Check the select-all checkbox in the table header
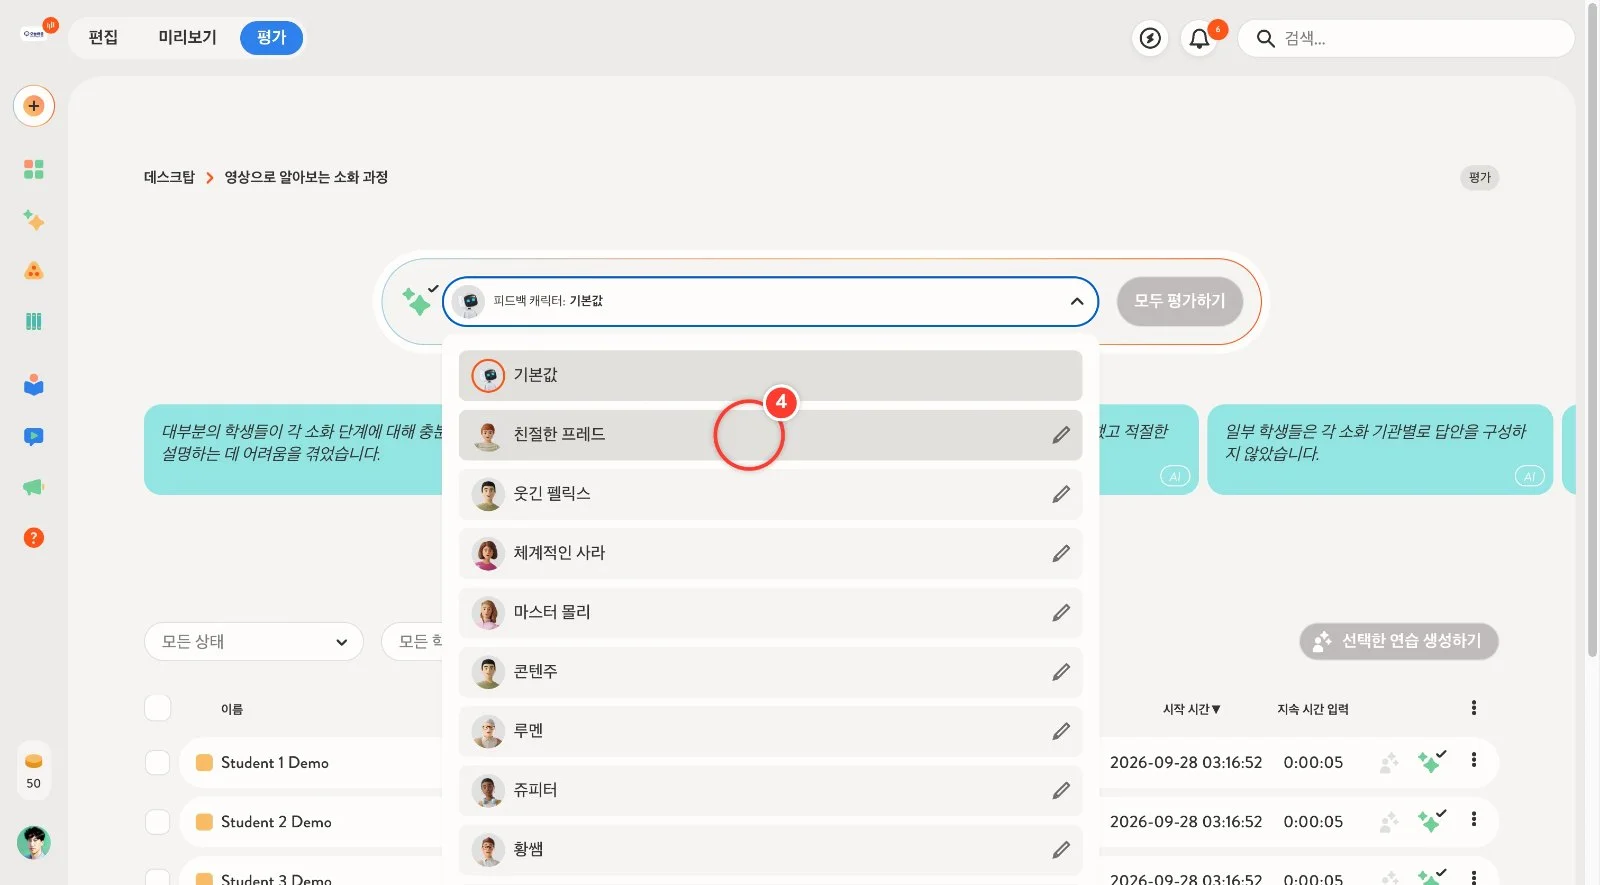 158,708
